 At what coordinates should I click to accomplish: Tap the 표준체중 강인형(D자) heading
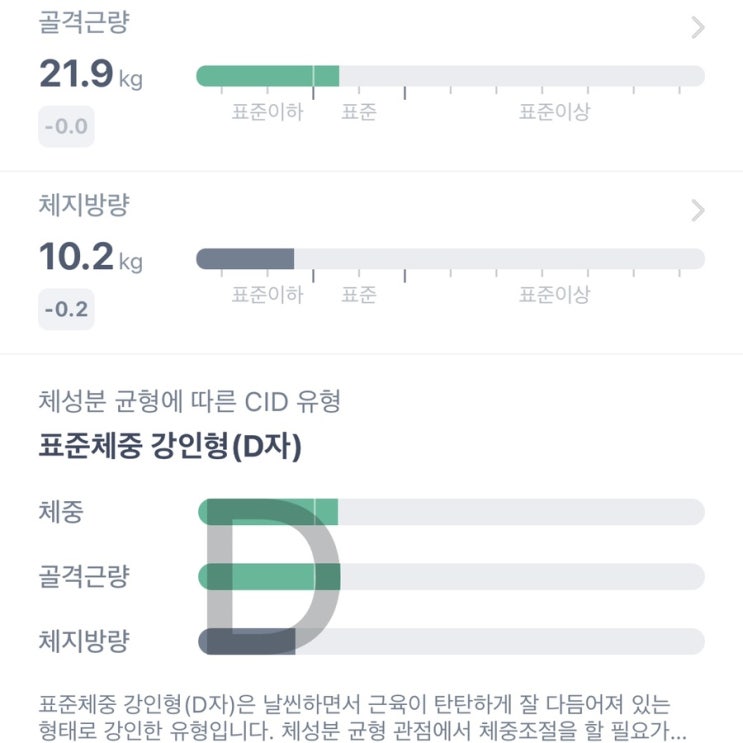(170, 448)
